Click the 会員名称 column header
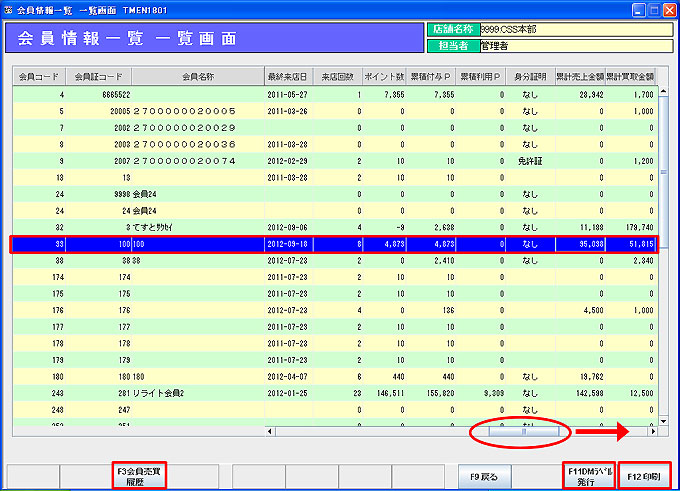 click(197, 76)
